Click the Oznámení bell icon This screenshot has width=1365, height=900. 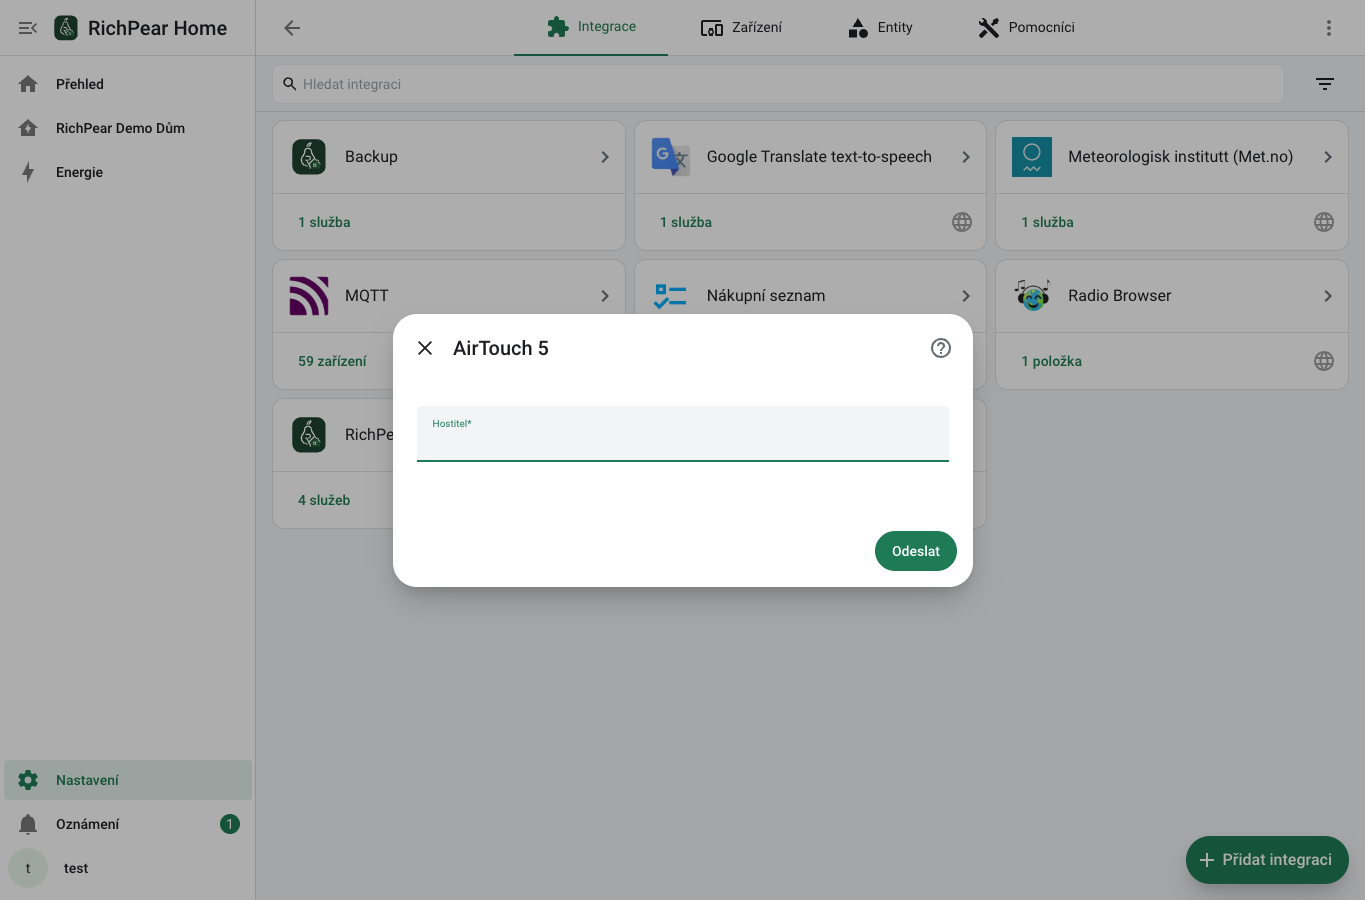tap(28, 824)
